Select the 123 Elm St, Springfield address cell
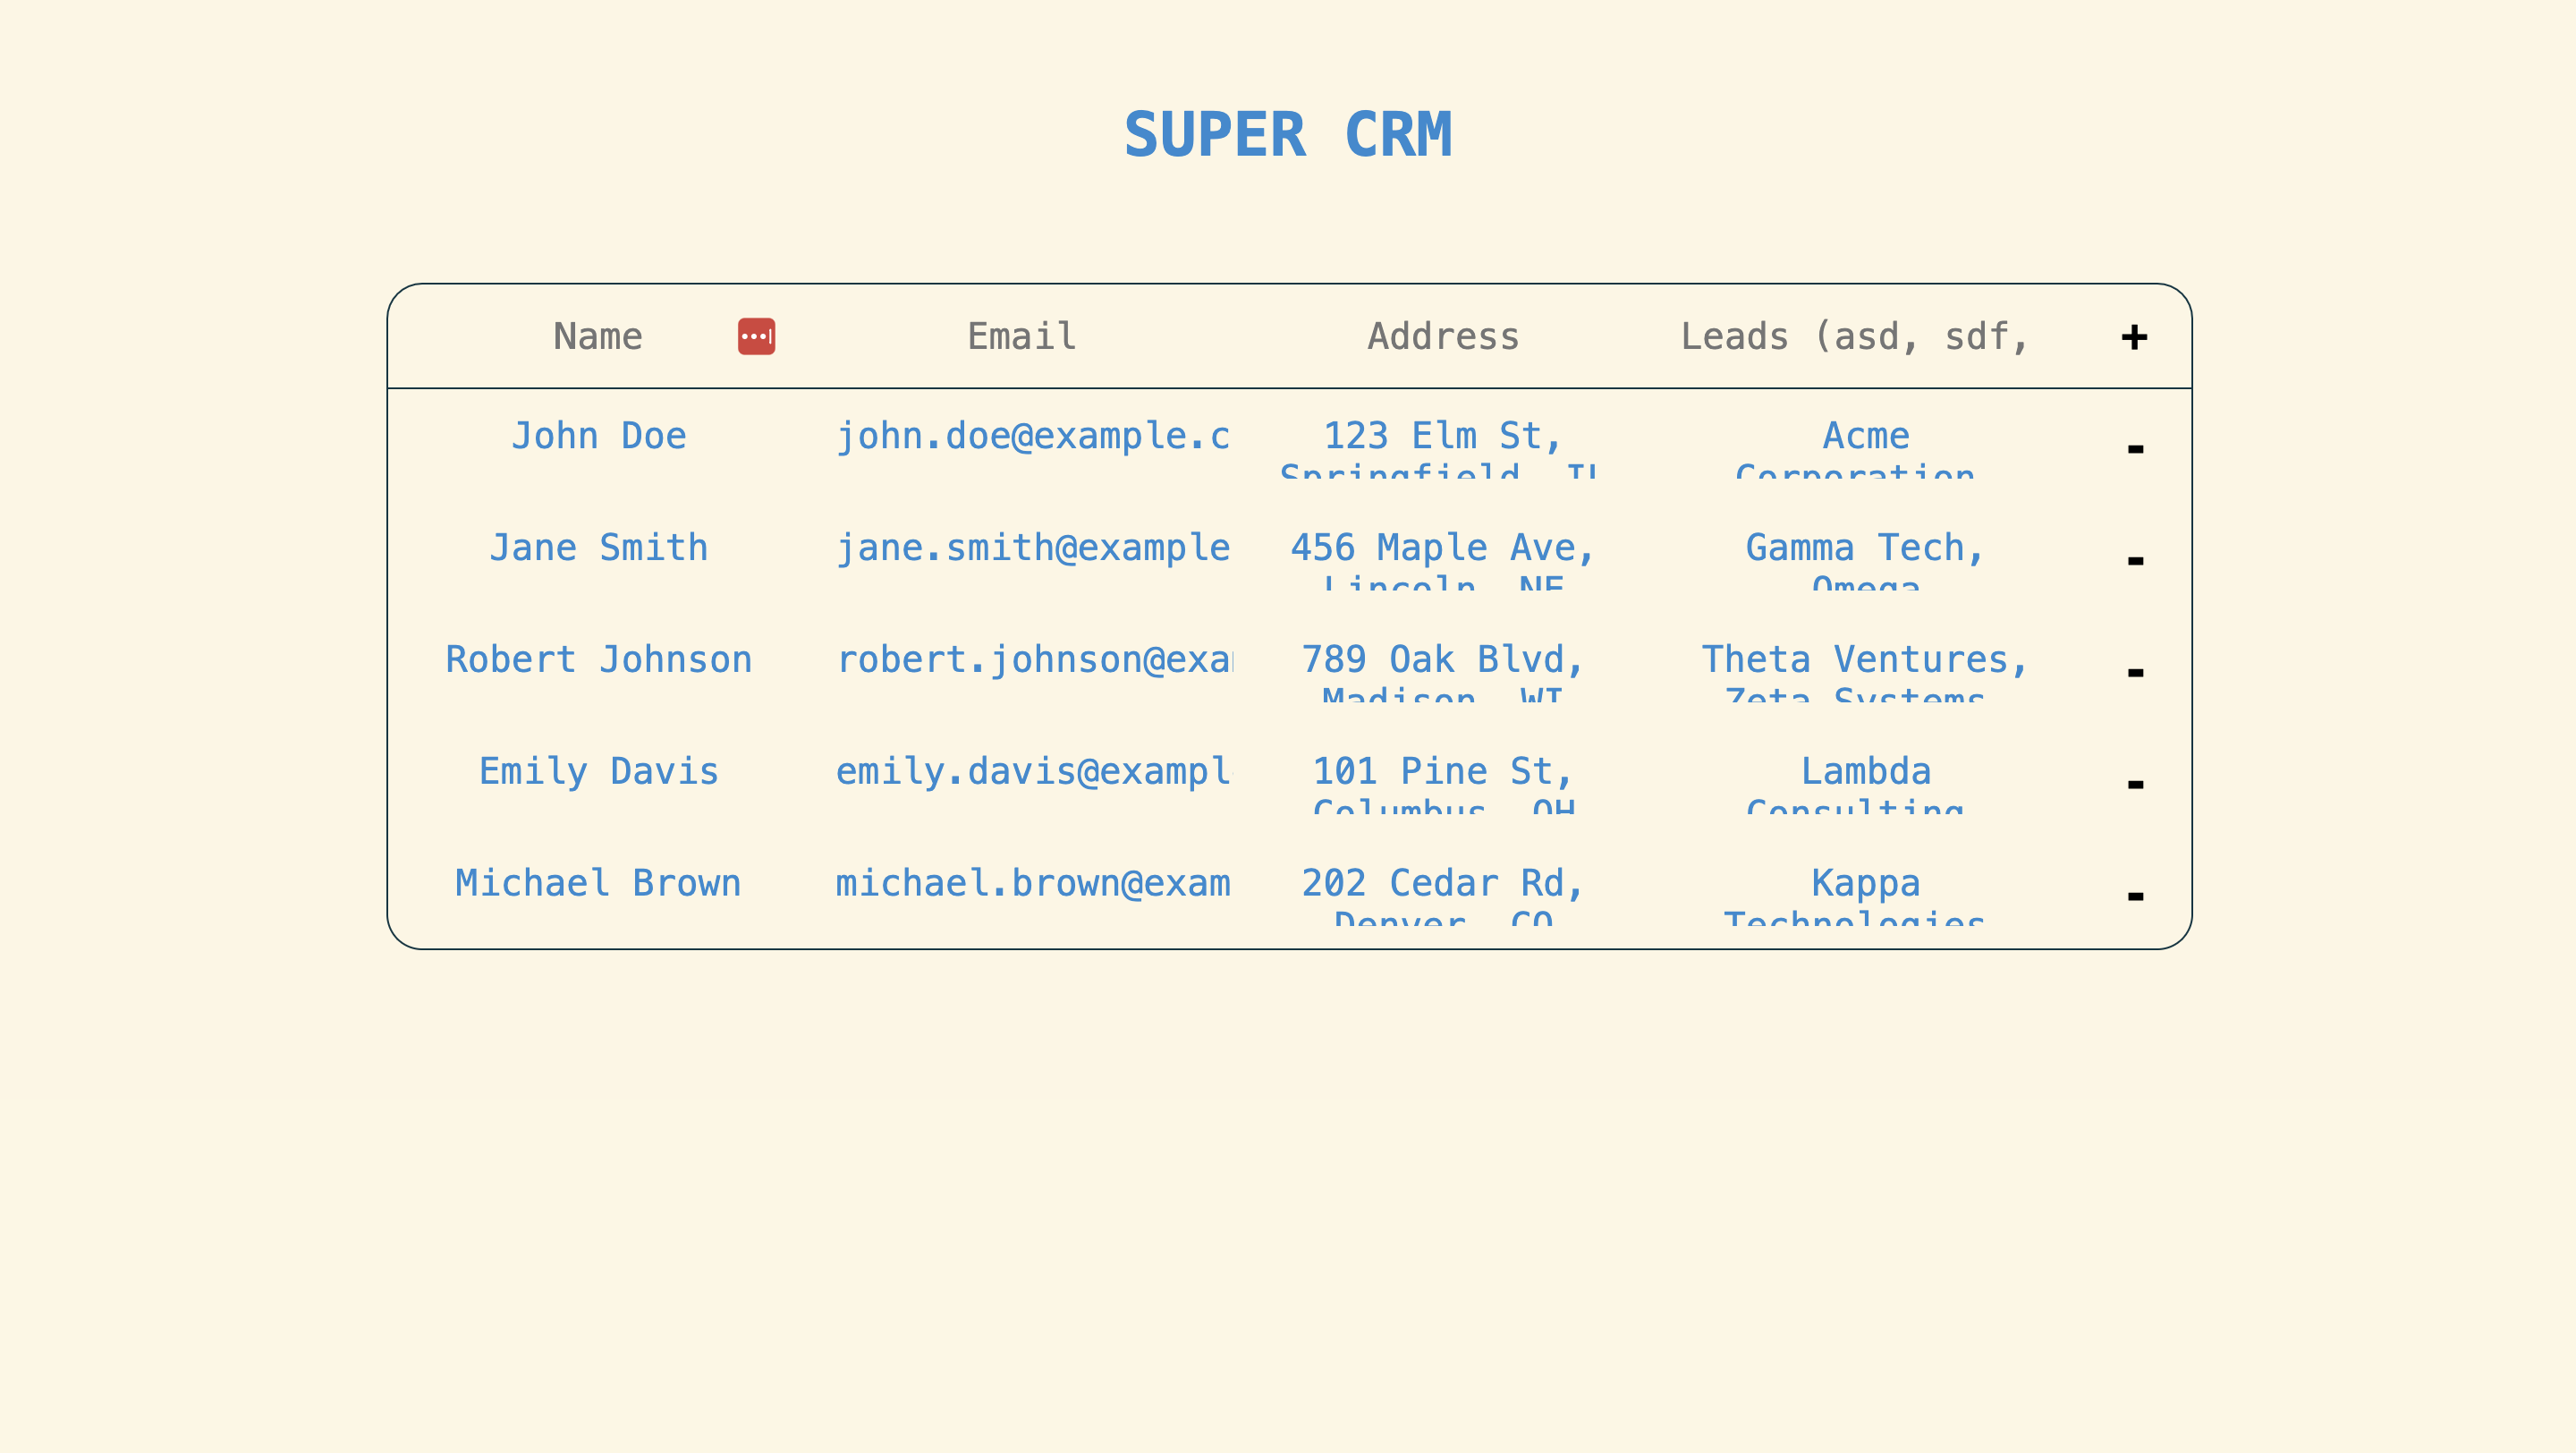Image resolution: width=2576 pixels, height=1453 pixels. [1441, 450]
